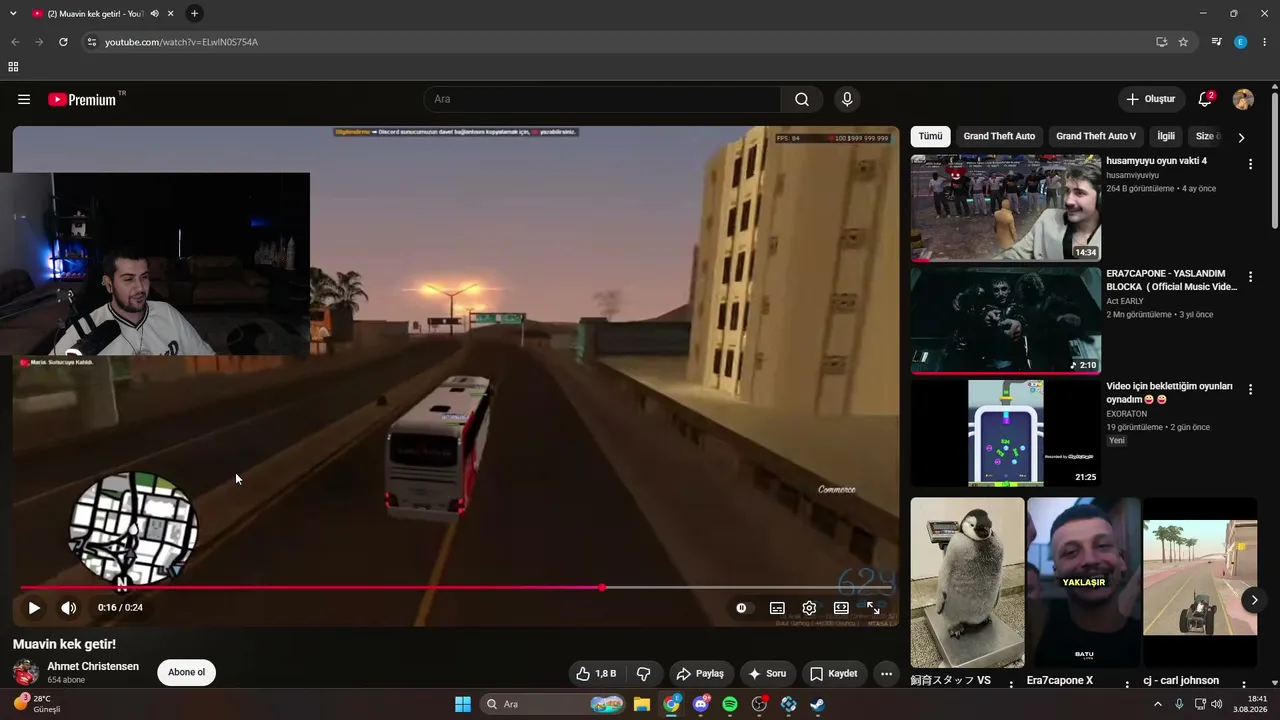This screenshot has width=1280, height=720.
Task: Go back to the previous page
Action: [15, 42]
